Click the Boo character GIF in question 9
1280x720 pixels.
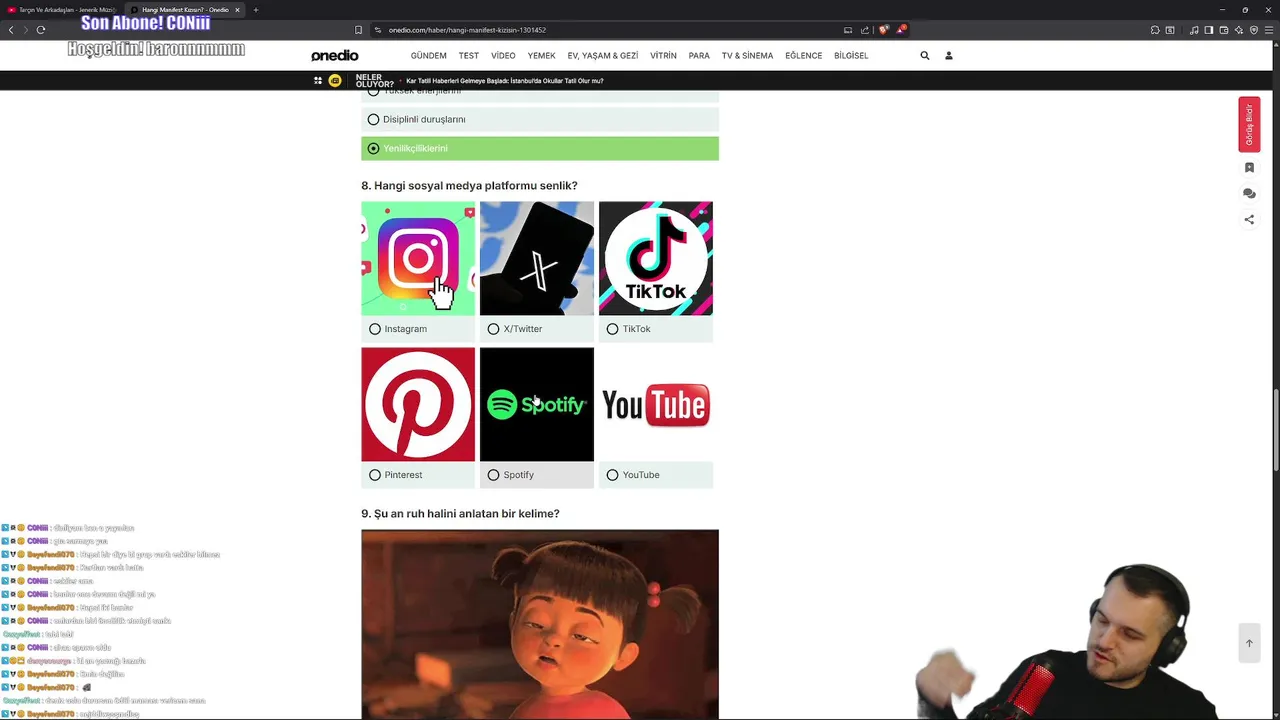pyautogui.click(x=540, y=624)
